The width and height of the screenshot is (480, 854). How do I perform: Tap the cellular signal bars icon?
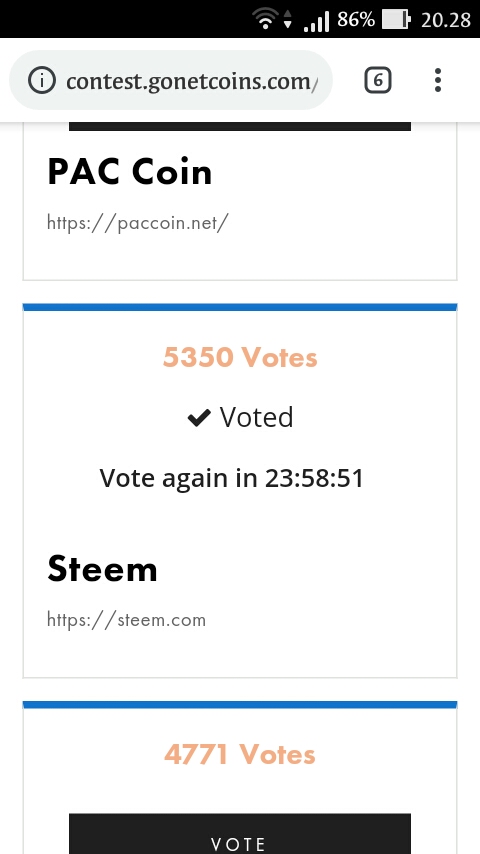coord(316,21)
